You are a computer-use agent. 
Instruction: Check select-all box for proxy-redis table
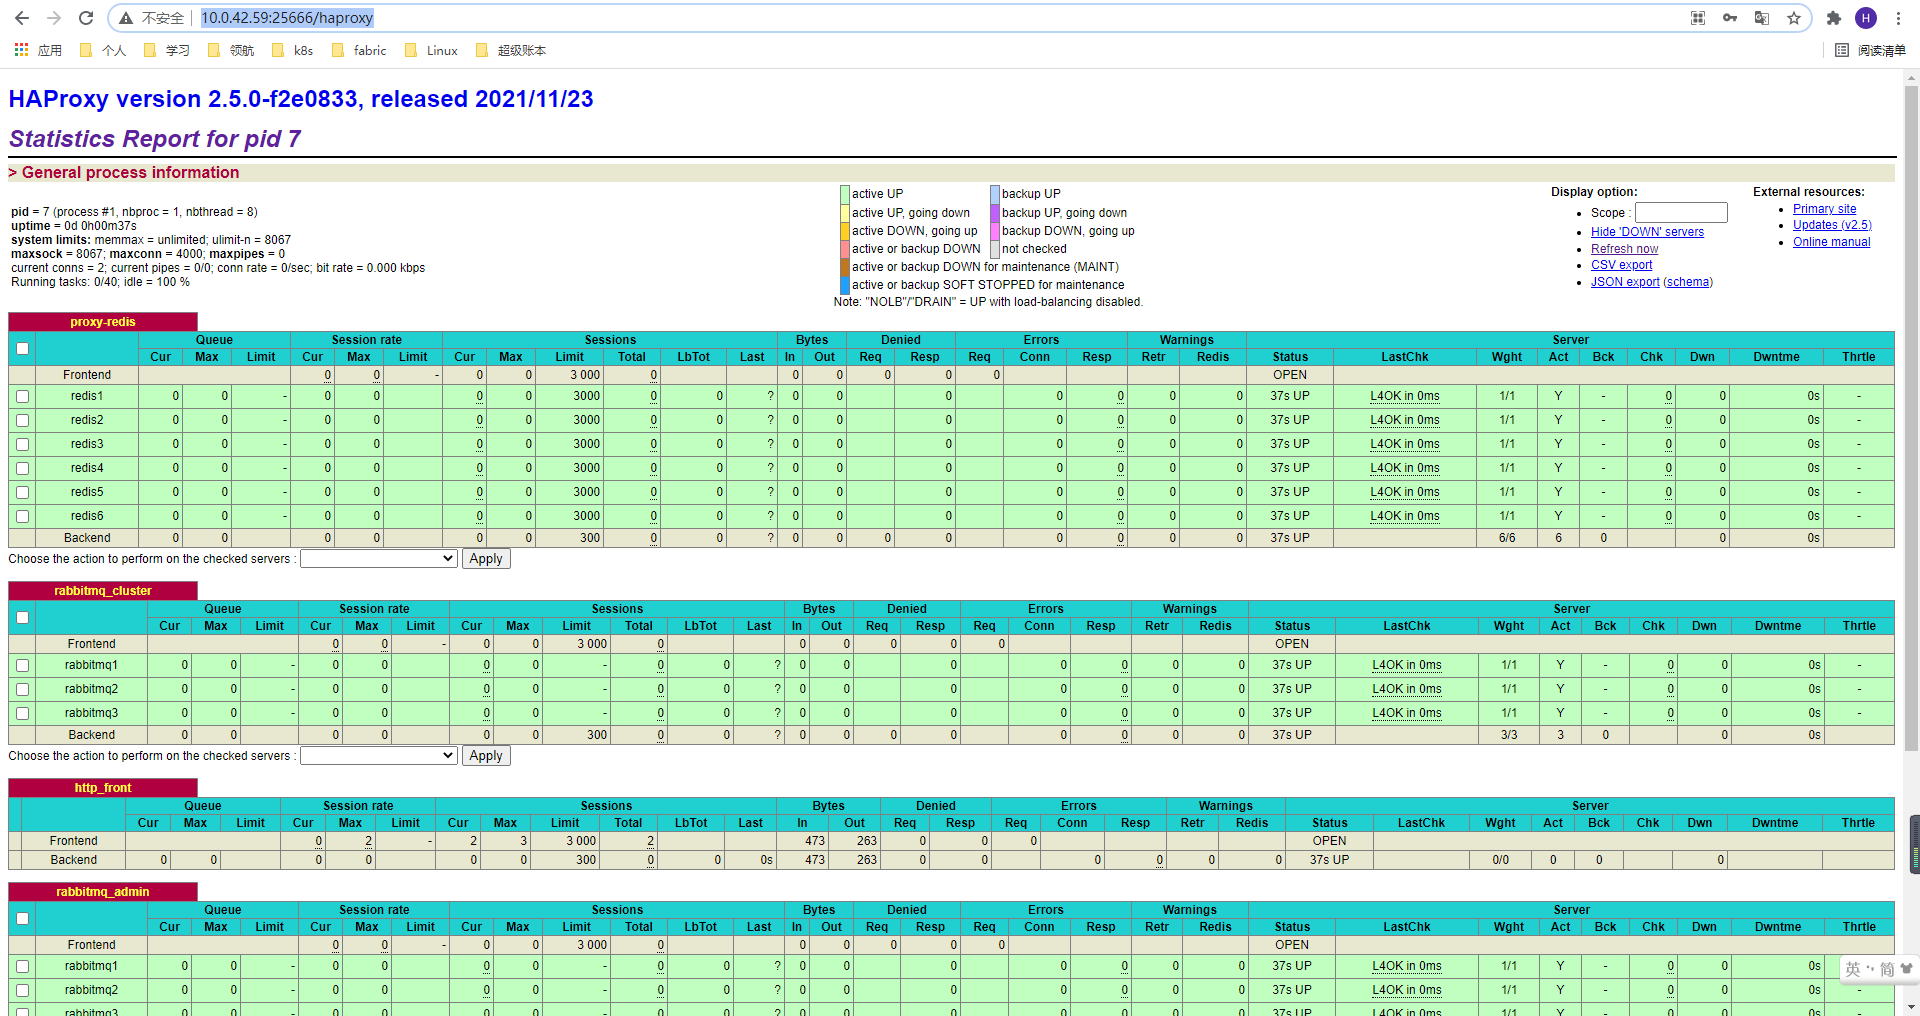(x=22, y=349)
